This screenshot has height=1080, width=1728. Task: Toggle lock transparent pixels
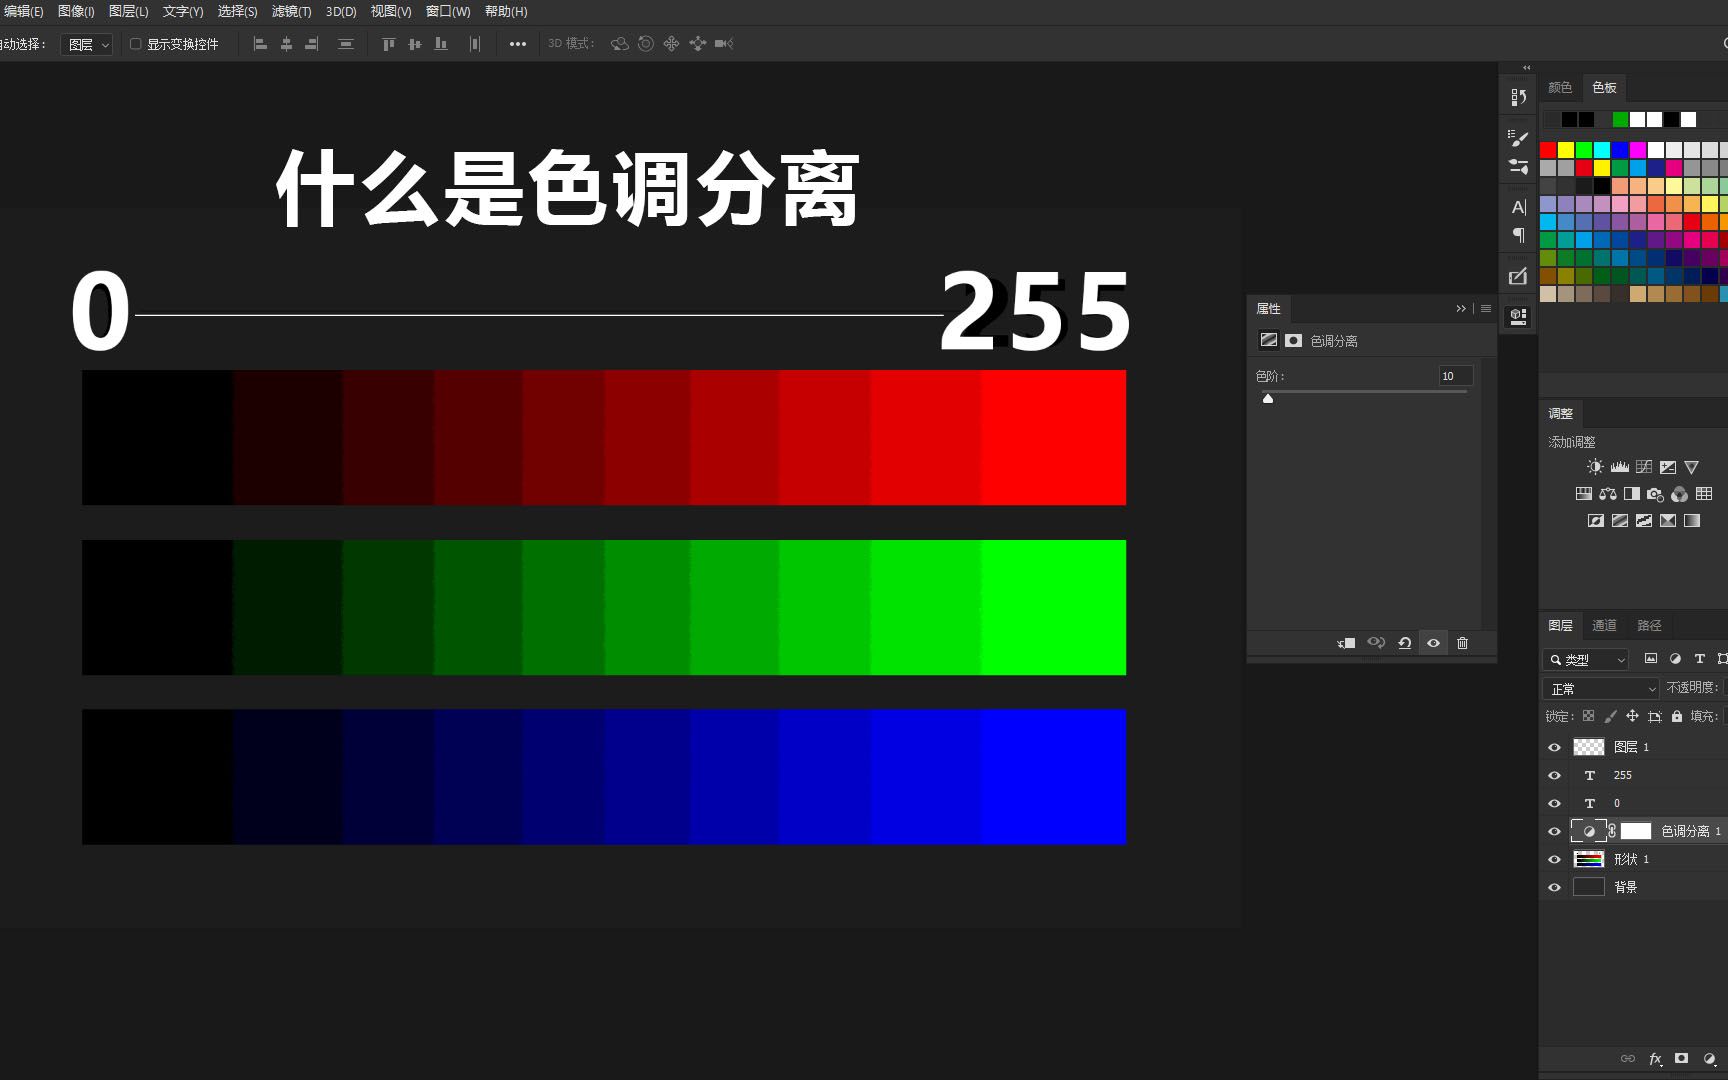1588,716
